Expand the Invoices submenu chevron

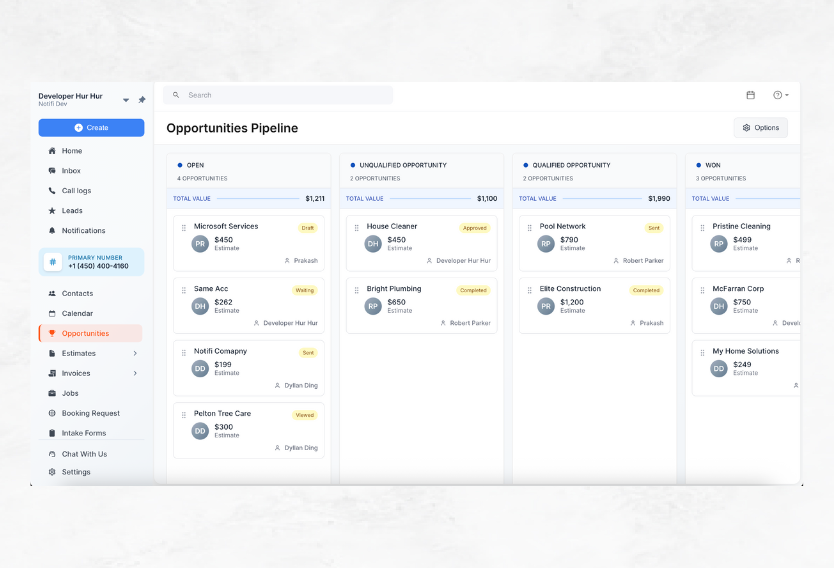point(135,373)
